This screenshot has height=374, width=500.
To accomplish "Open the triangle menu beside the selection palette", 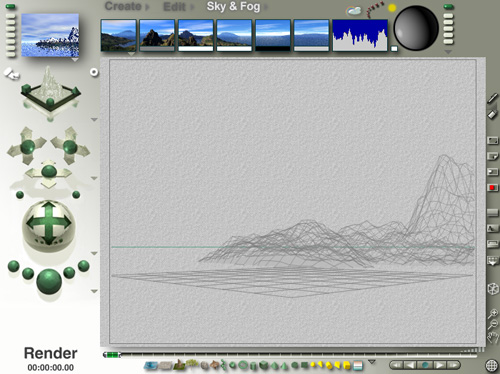I will coord(372,362).
